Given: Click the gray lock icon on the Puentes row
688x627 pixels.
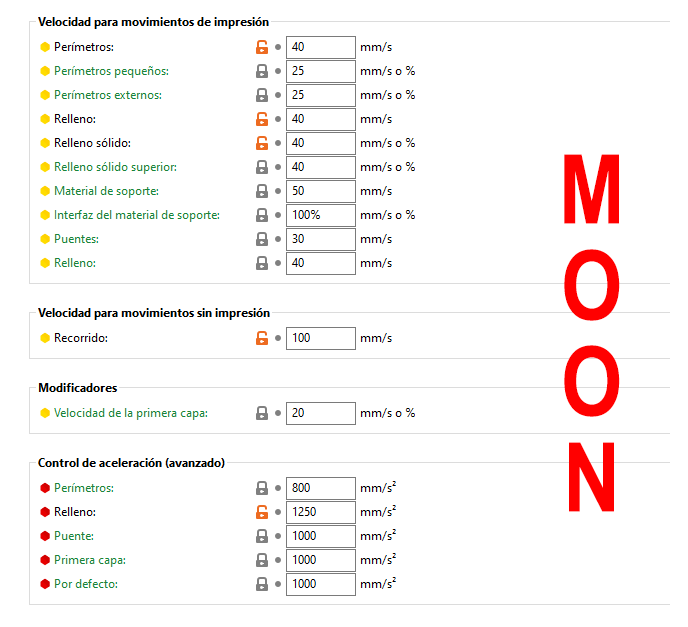Looking at the screenshot, I should (x=262, y=239).
